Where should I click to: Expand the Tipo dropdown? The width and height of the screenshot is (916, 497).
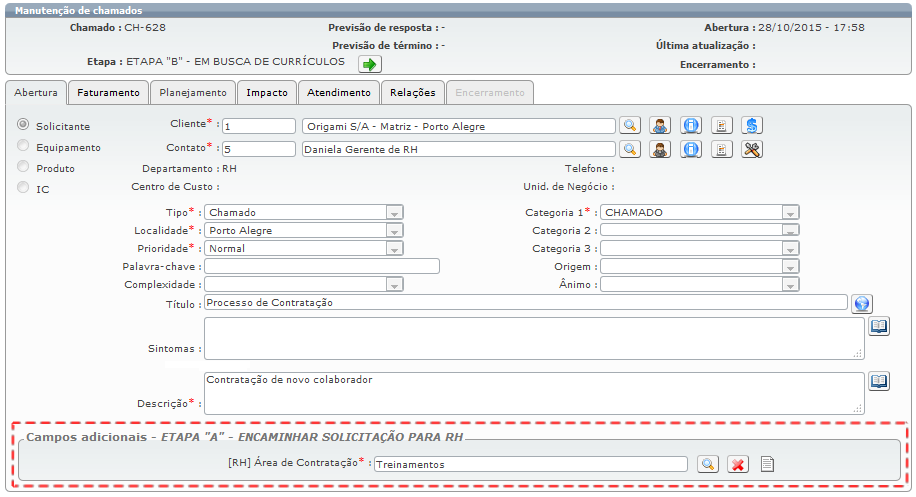point(394,213)
